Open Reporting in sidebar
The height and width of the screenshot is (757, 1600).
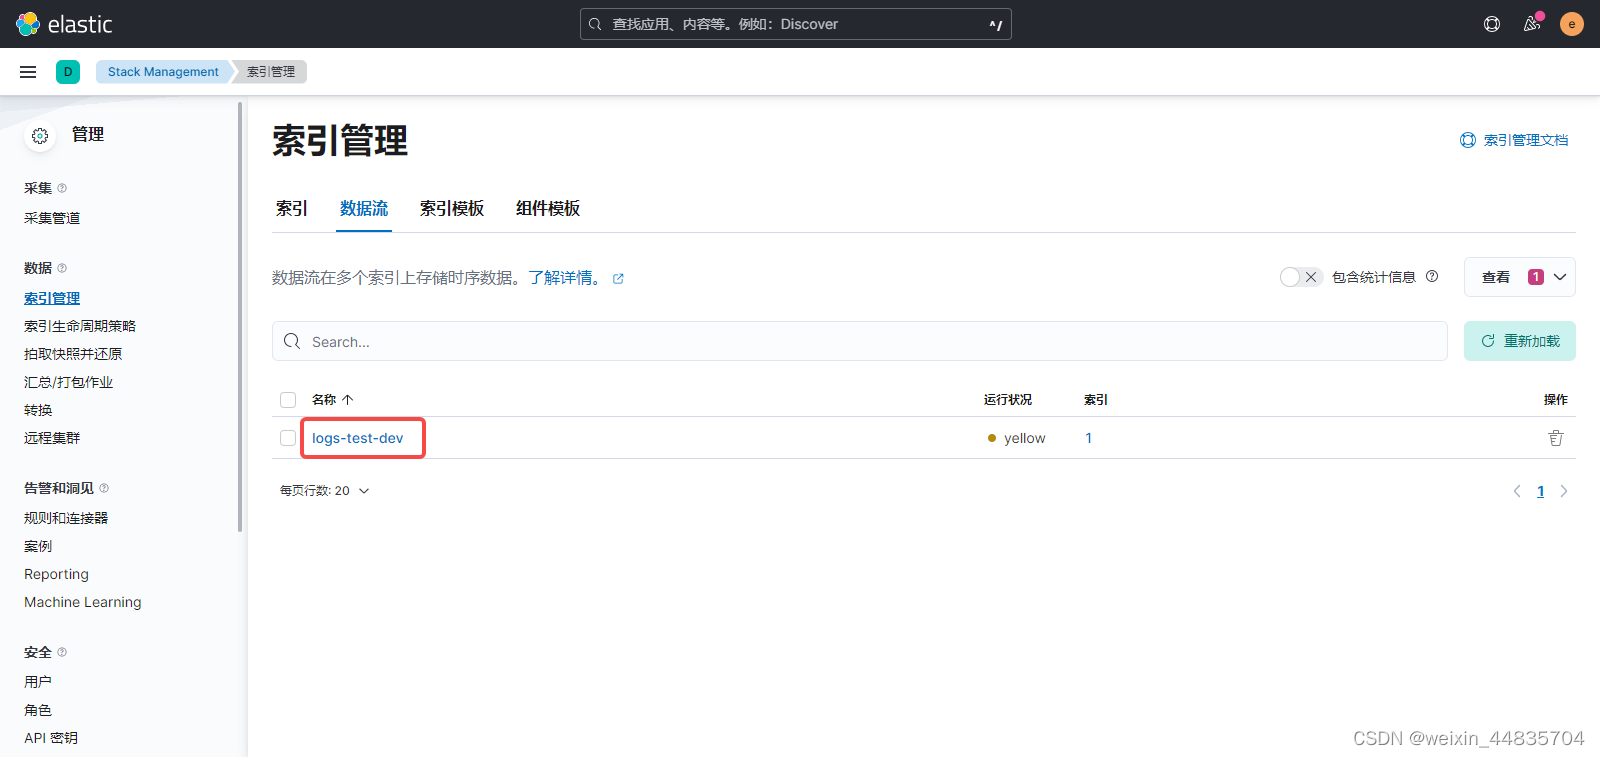56,574
